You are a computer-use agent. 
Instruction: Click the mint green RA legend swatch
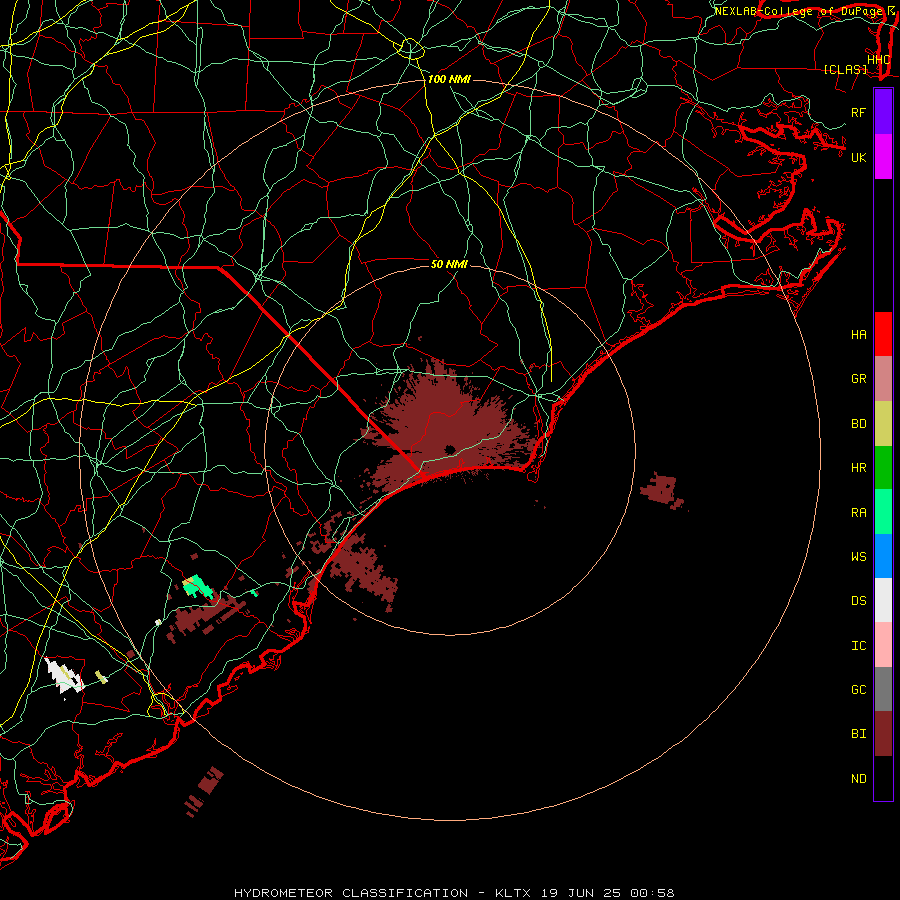click(x=883, y=512)
